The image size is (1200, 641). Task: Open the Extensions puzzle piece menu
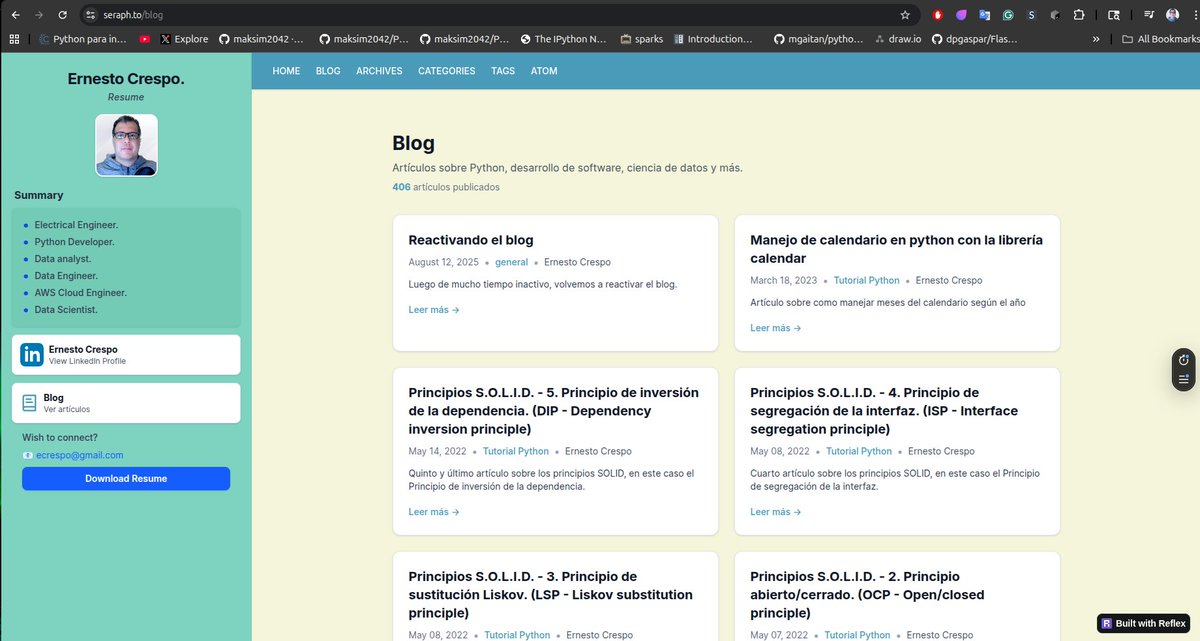click(x=1079, y=15)
